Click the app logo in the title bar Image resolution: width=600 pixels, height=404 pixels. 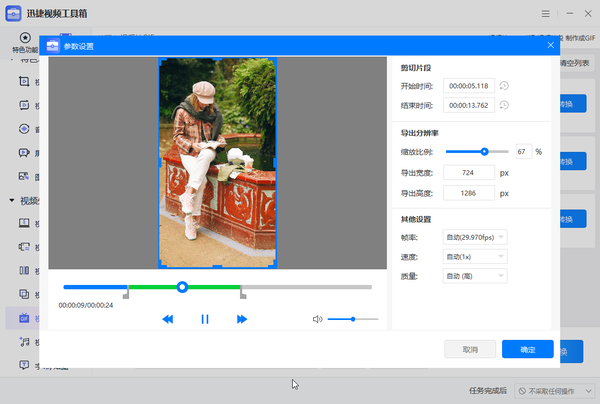point(13,13)
